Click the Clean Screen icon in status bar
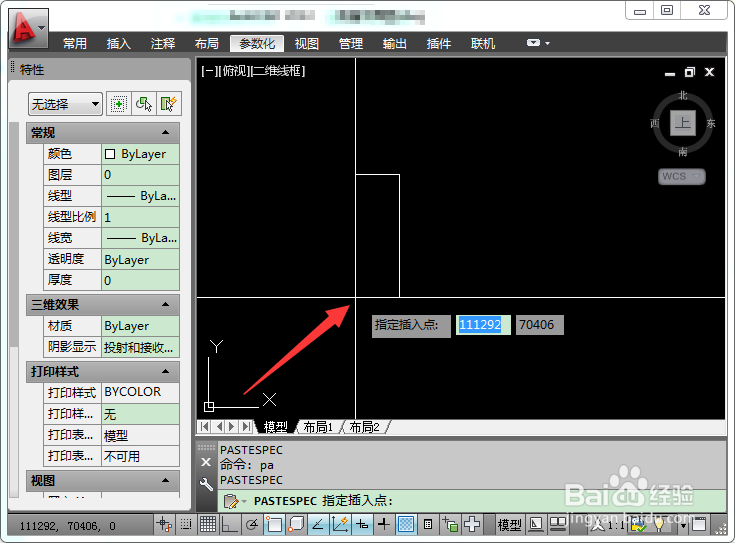 point(699,524)
